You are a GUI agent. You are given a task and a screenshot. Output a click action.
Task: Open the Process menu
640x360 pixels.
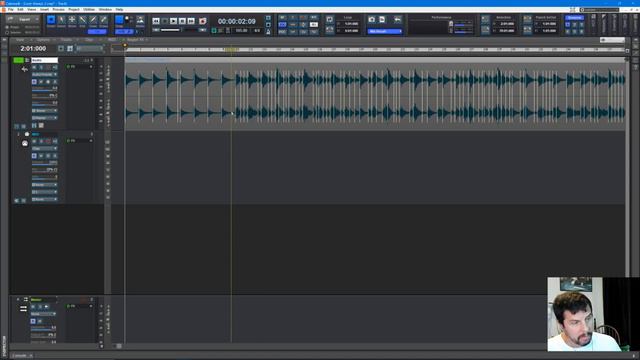coord(58,9)
